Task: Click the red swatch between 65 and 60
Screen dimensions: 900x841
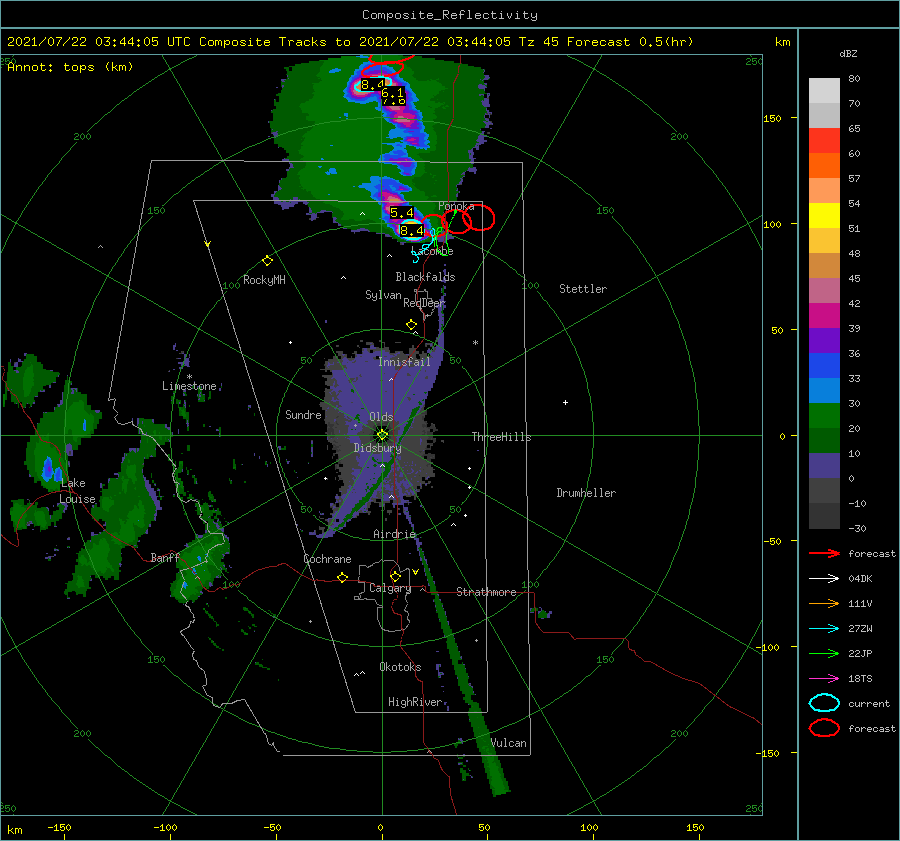Action: [x=824, y=141]
